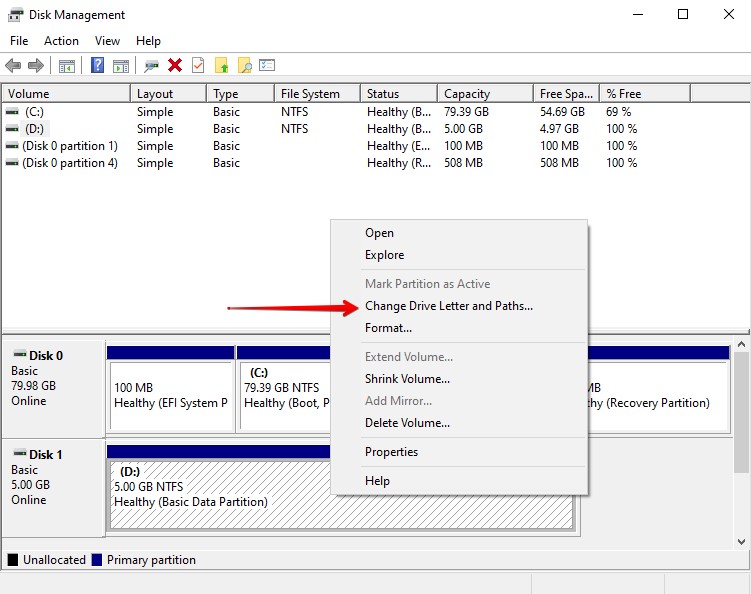Screen dimensions: 751x594
Task: Click the properties checkmark toolbar icon
Action: [x=198, y=65]
